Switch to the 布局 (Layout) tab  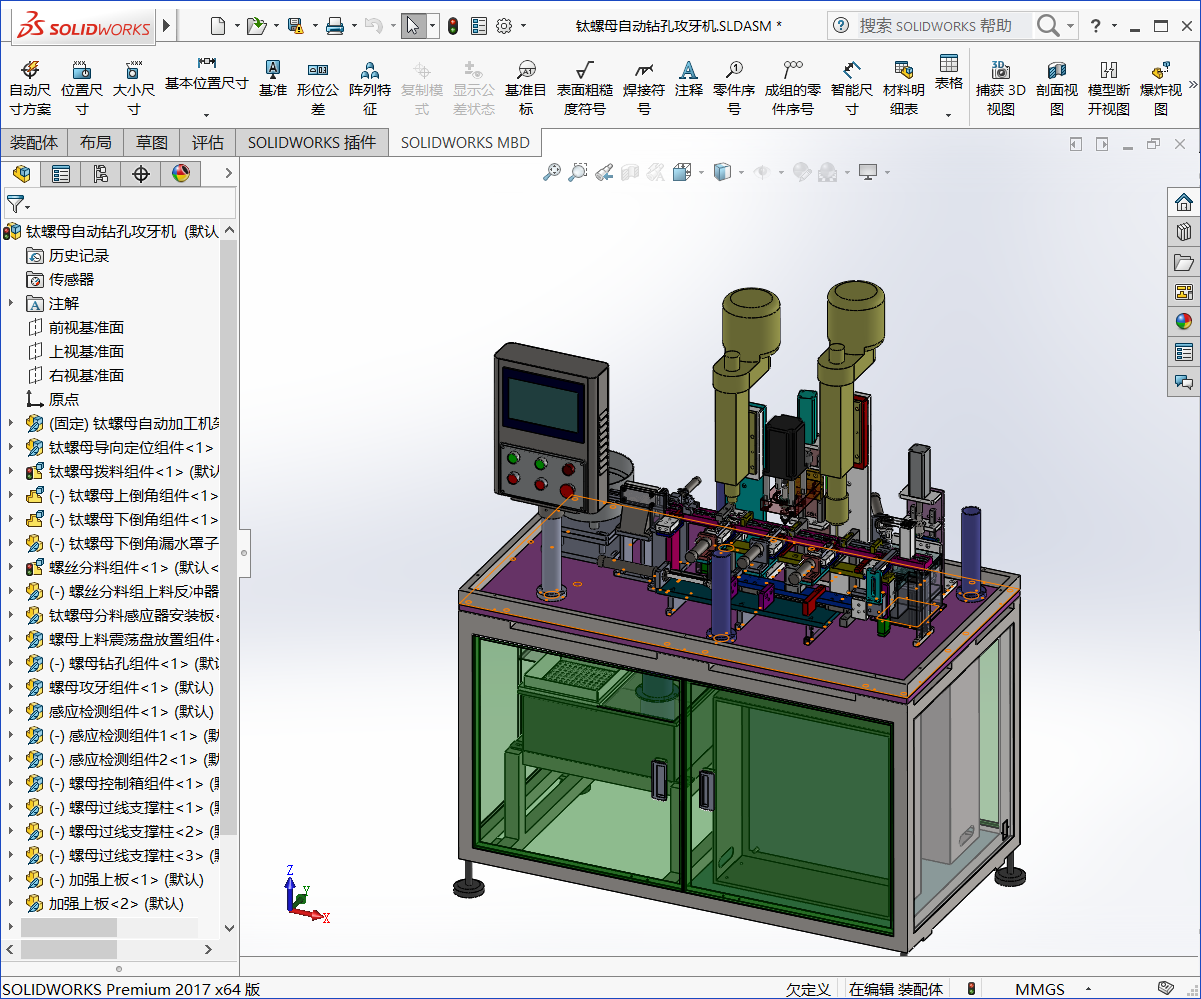point(96,142)
